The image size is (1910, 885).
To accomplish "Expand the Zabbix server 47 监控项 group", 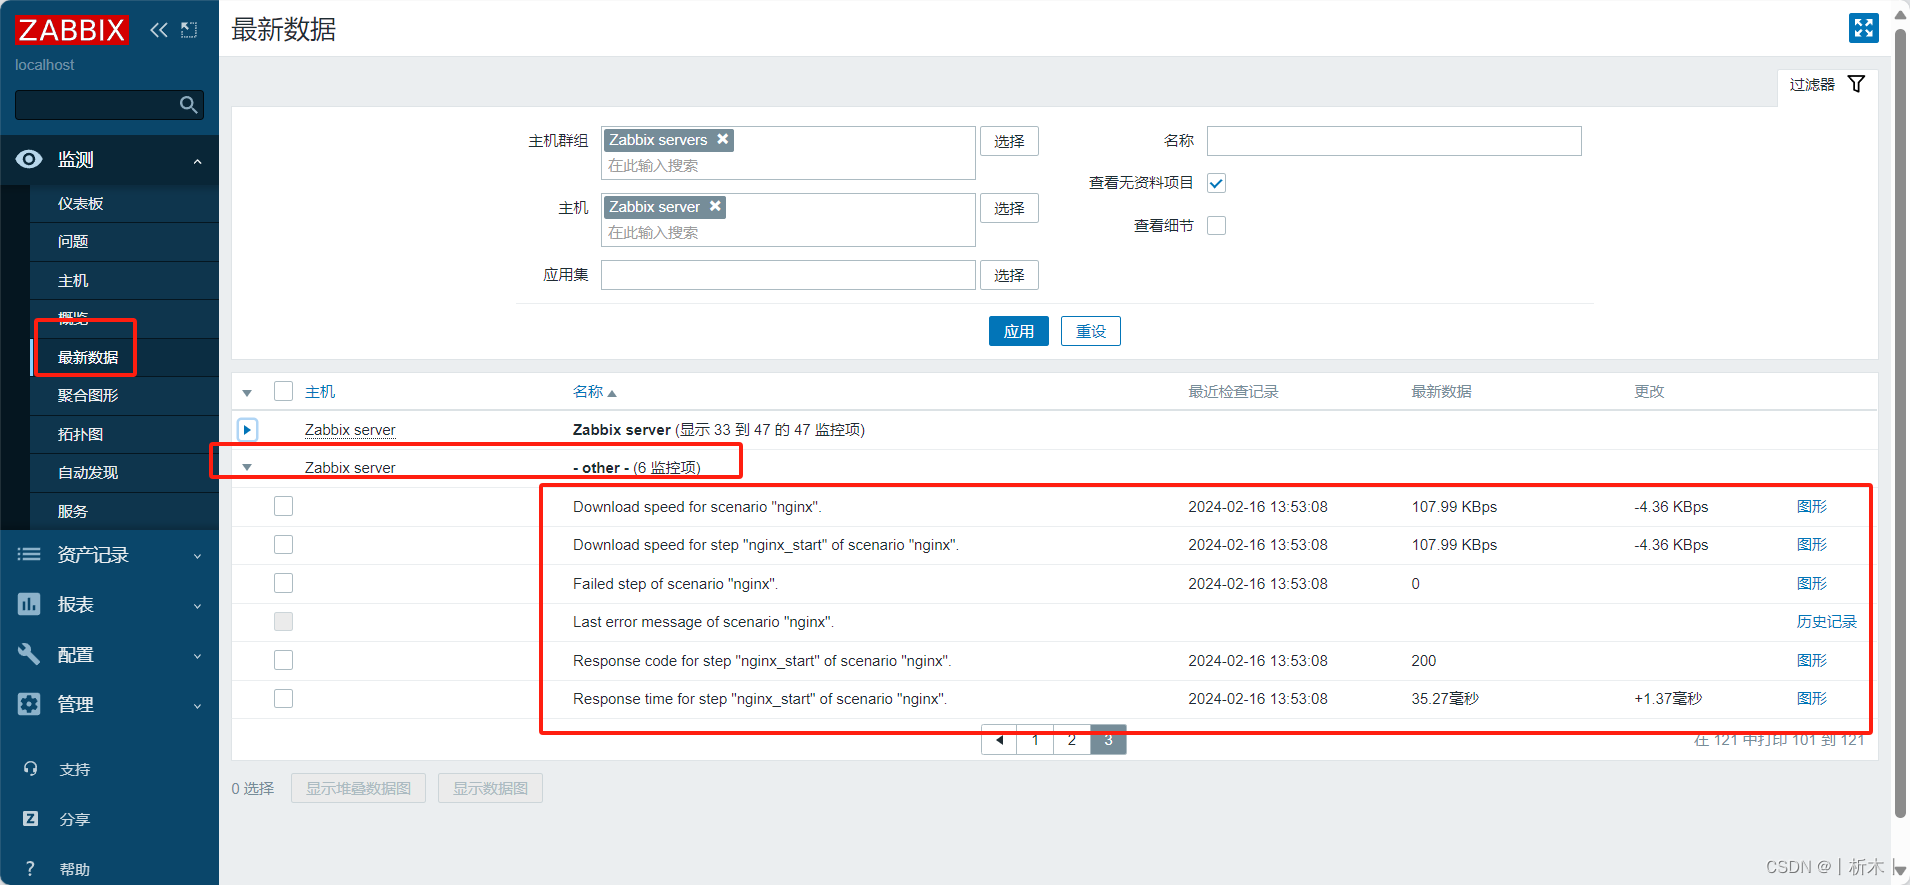I will pos(247,430).
